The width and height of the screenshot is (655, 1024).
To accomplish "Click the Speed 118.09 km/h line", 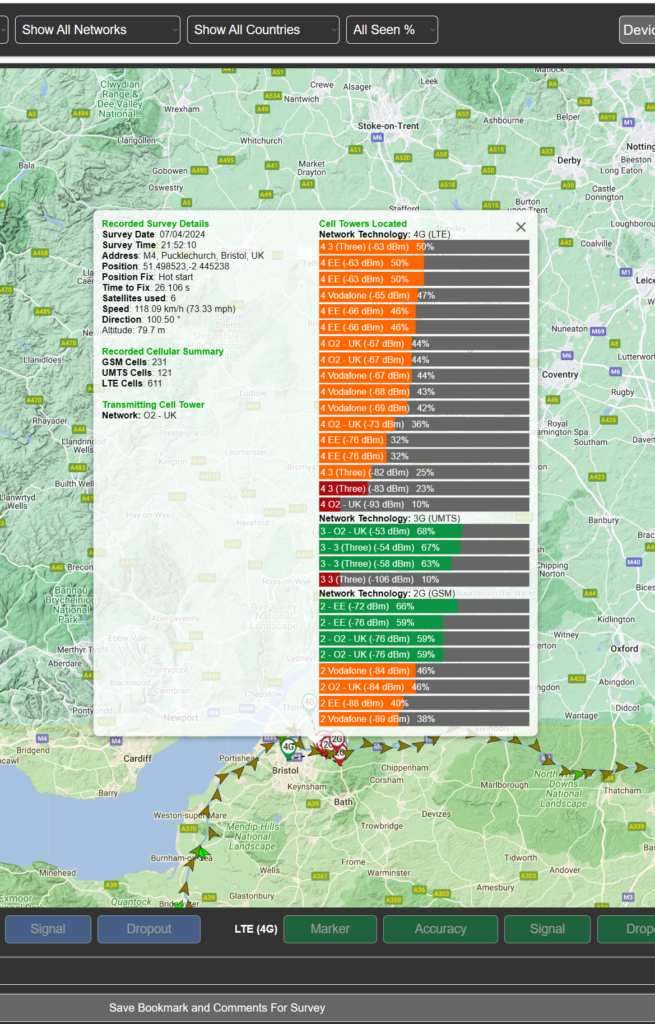I will [x=168, y=309].
